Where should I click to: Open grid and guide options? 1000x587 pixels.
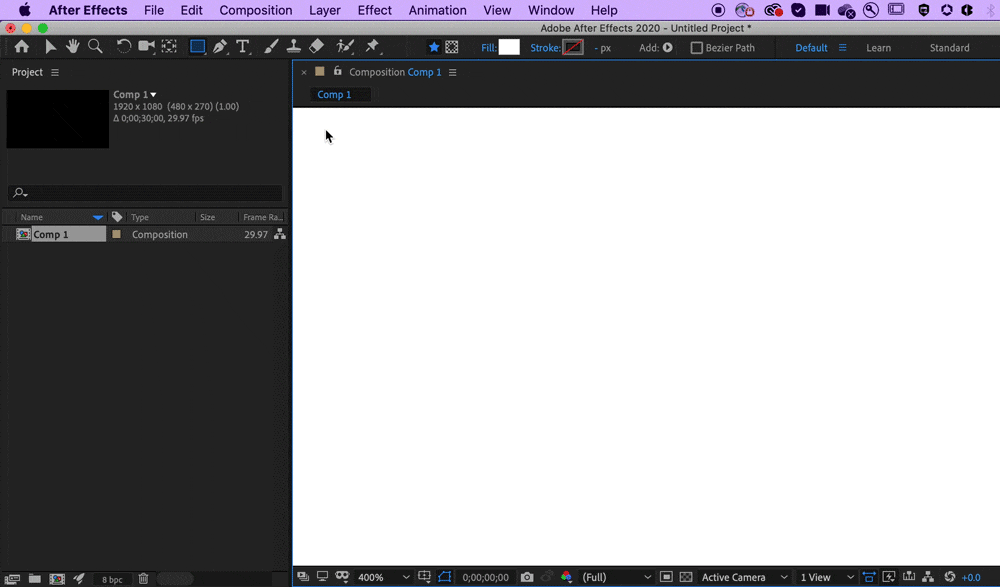click(x=424, y=577)
